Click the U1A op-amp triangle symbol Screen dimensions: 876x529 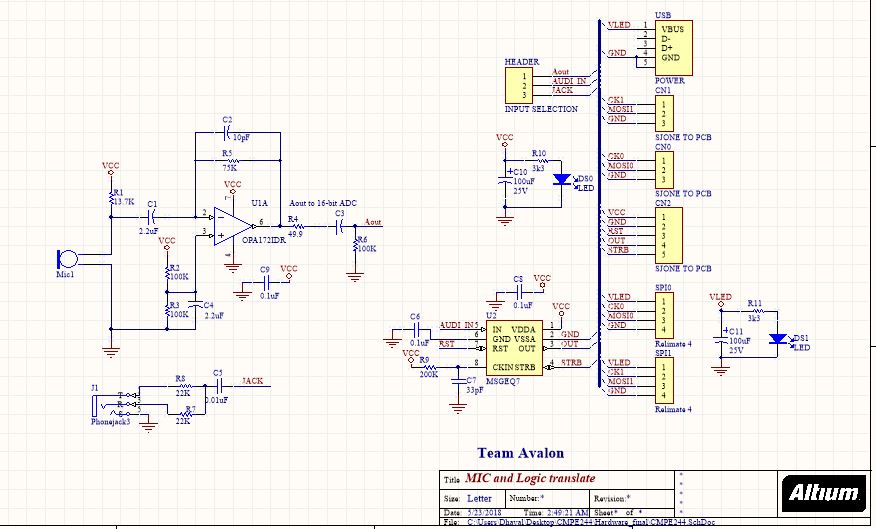pos(233,226)
